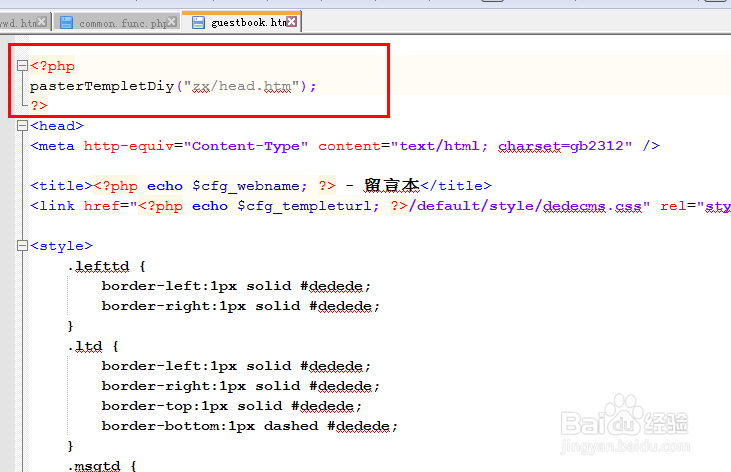Click the standalone closing ?> tag
The width and height of the screenshot is (731, 472).
pos(39,106)
